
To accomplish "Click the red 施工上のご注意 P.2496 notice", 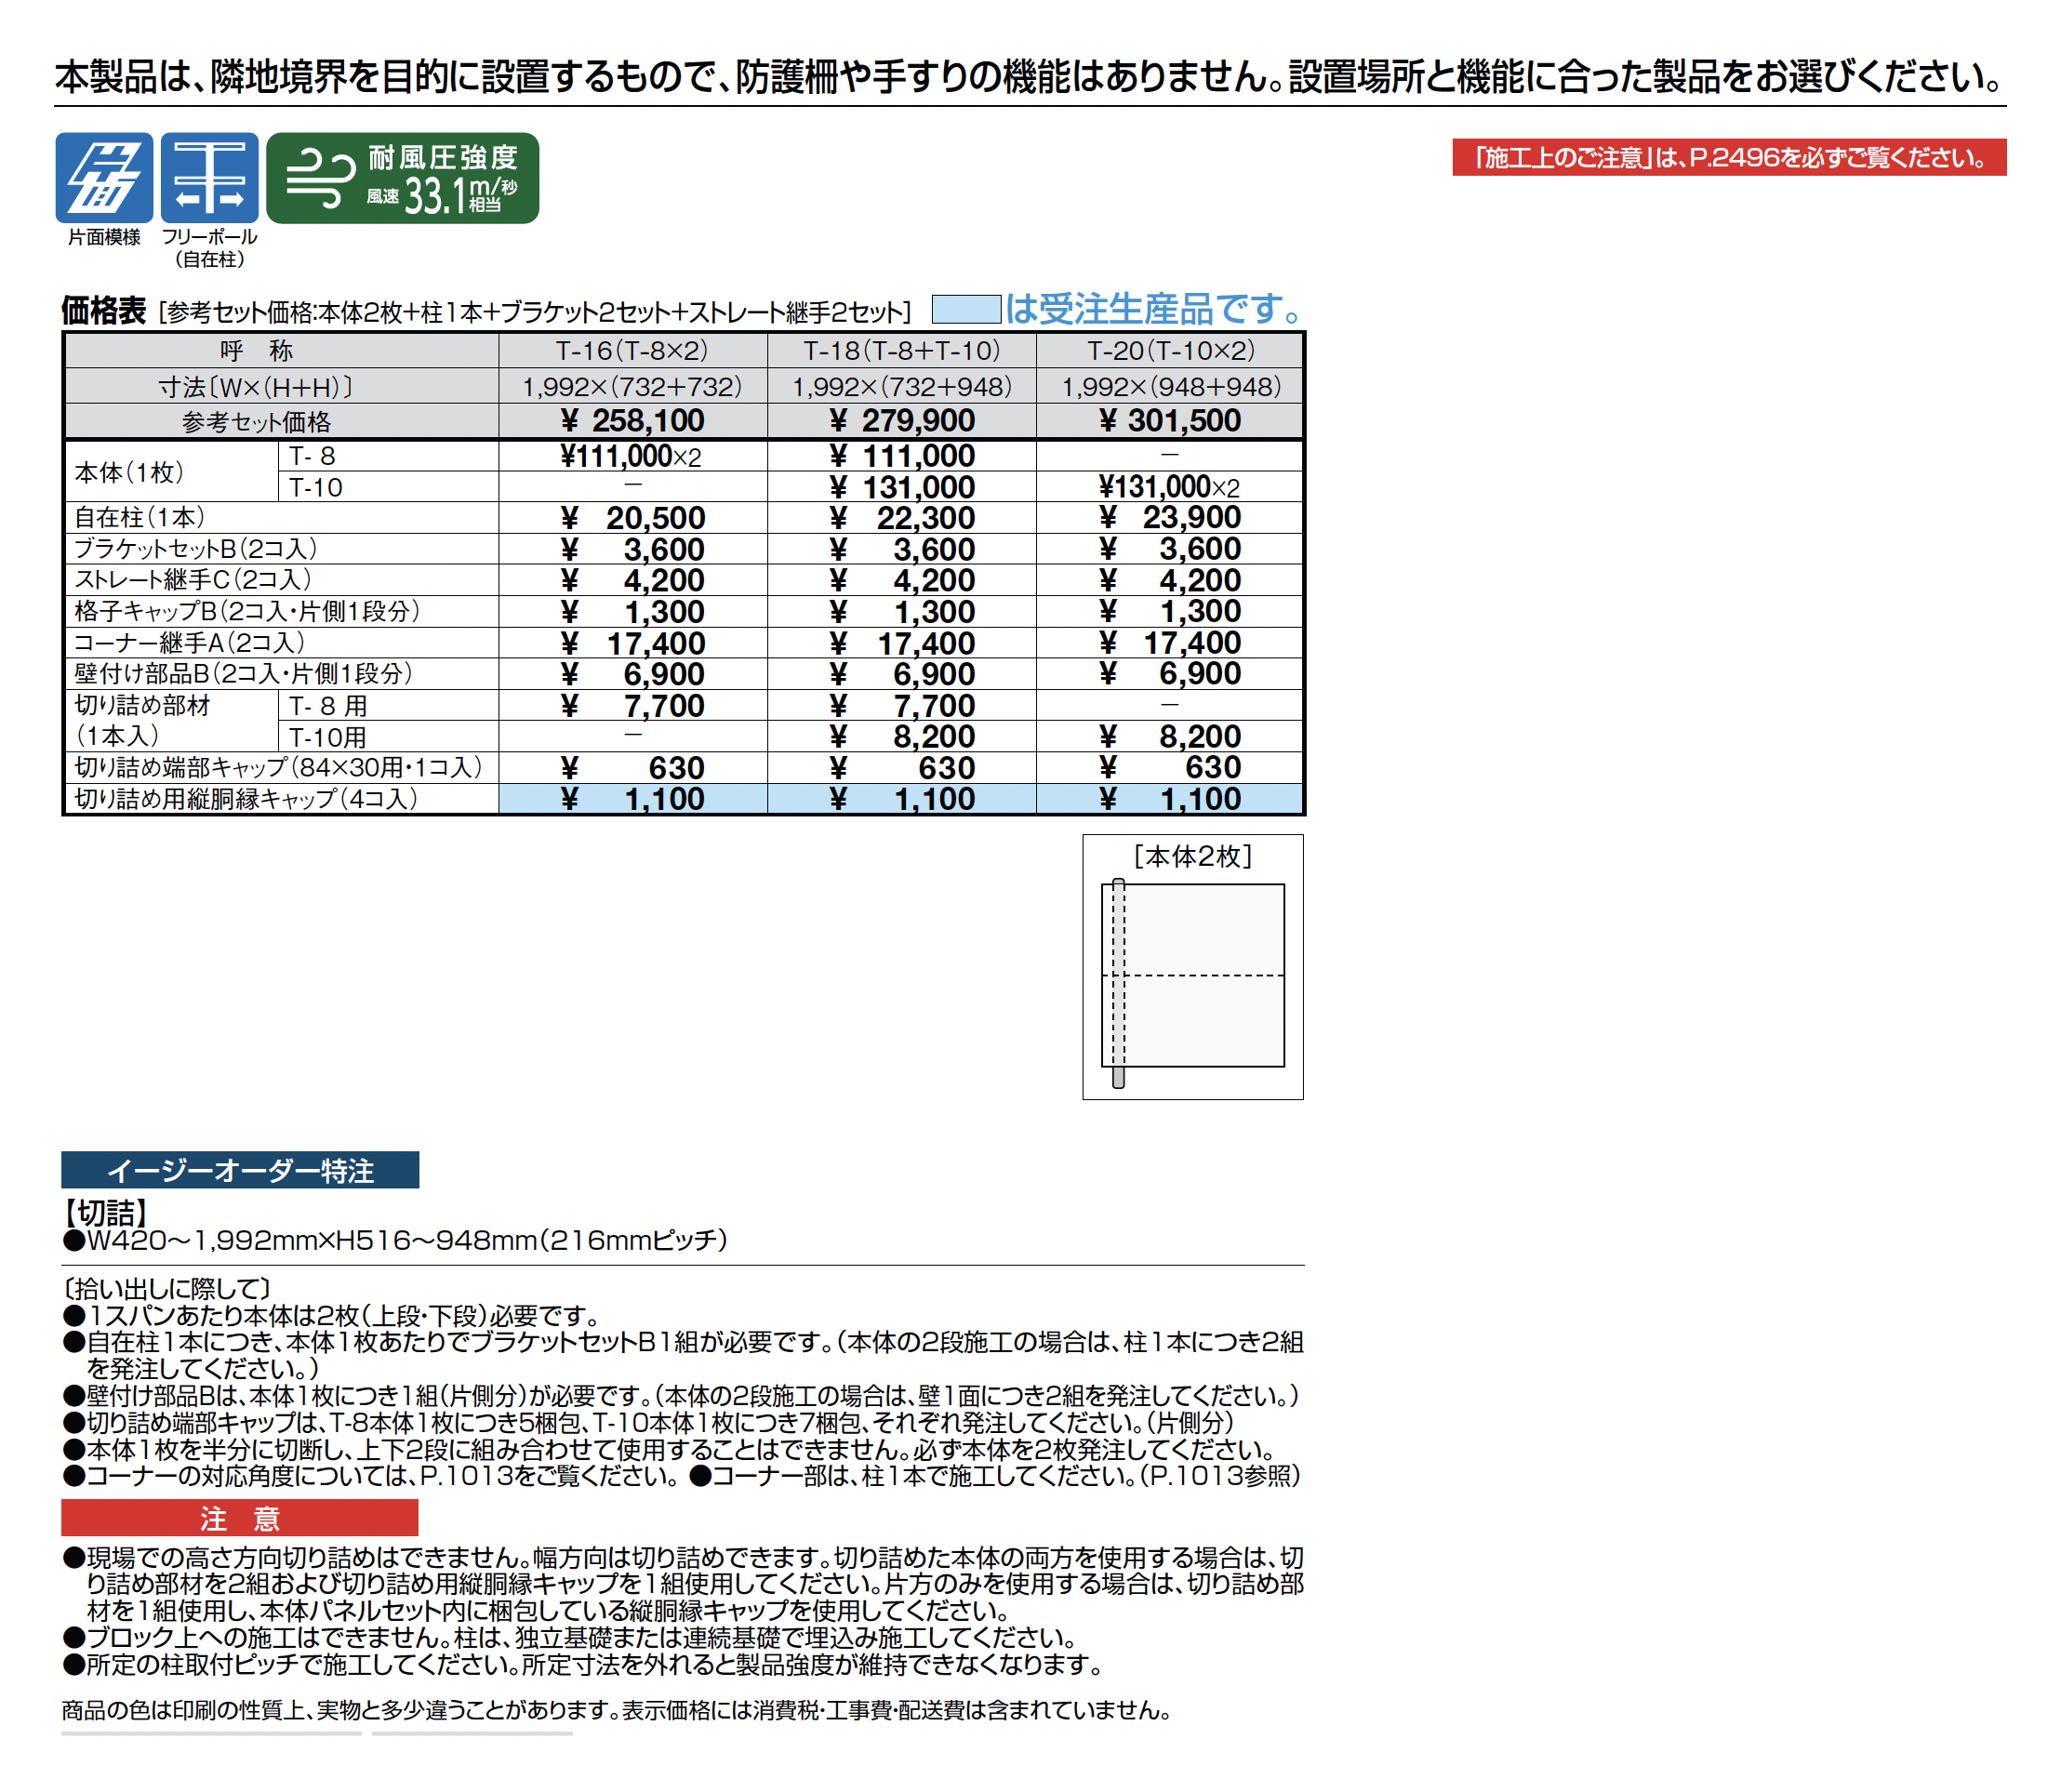I will [1728, 157].
